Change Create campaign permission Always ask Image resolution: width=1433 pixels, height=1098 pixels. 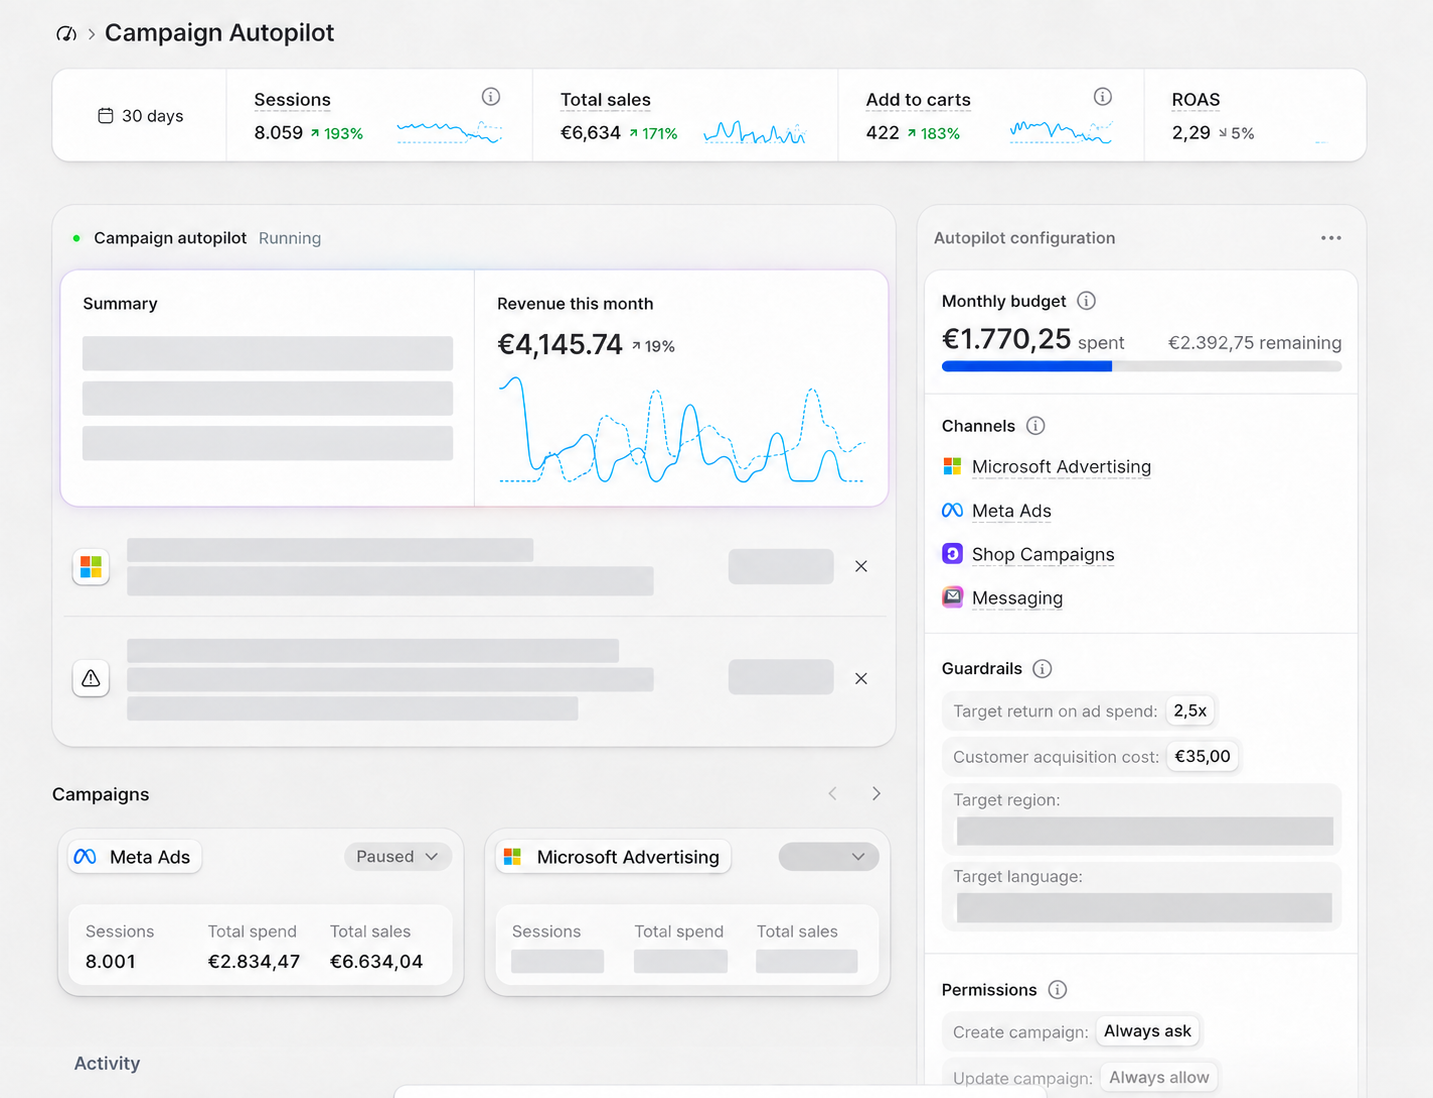(1148, 1031)
